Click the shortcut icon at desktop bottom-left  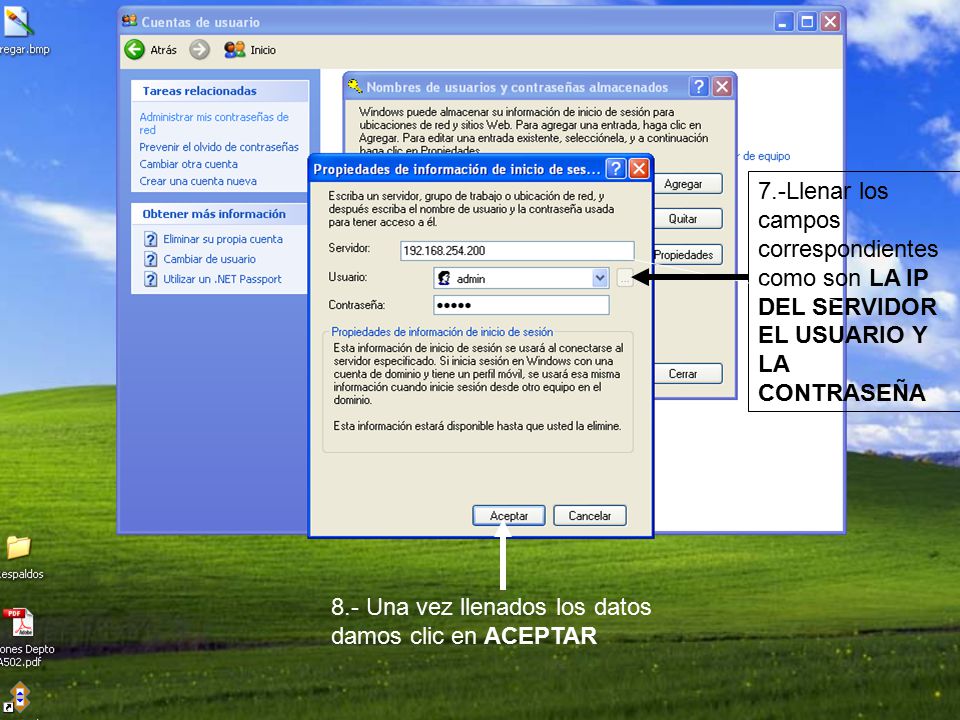click(x=18, y=698)
